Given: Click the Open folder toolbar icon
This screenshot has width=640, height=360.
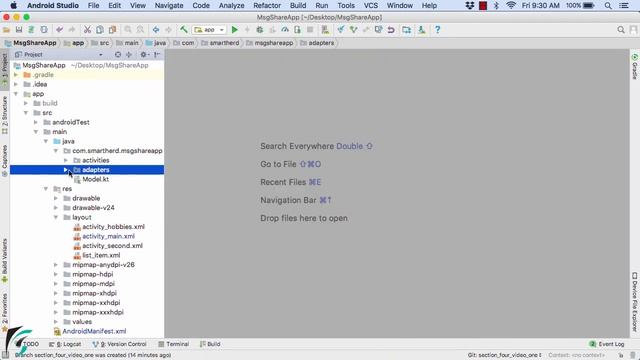Looking at the screenshot, I should coord(6,30).
